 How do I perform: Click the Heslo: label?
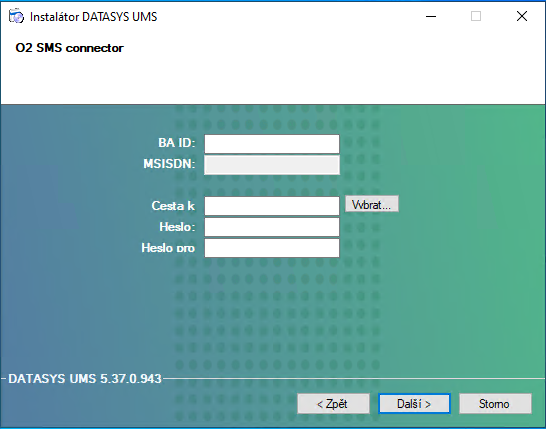click(177, 227)
